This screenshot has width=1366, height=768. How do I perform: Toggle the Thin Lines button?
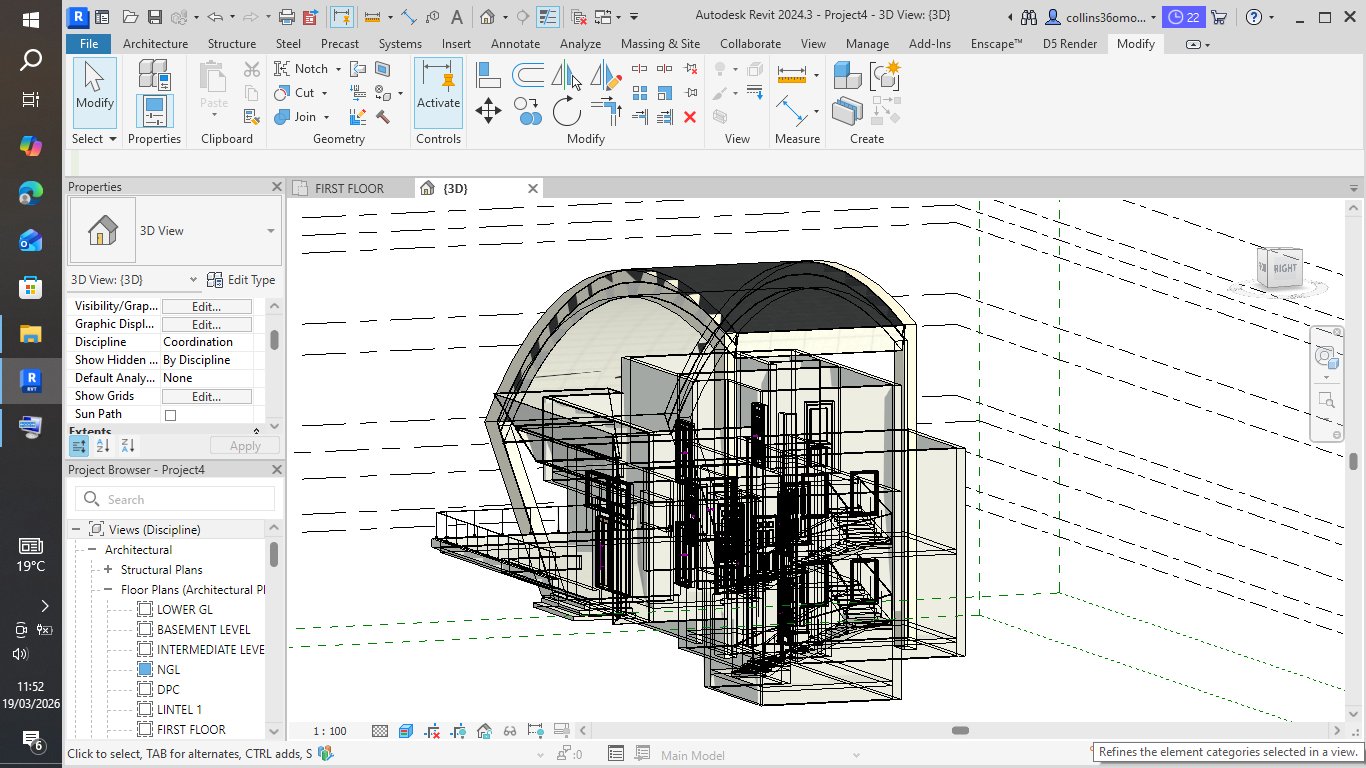click(x=547, y=17)
